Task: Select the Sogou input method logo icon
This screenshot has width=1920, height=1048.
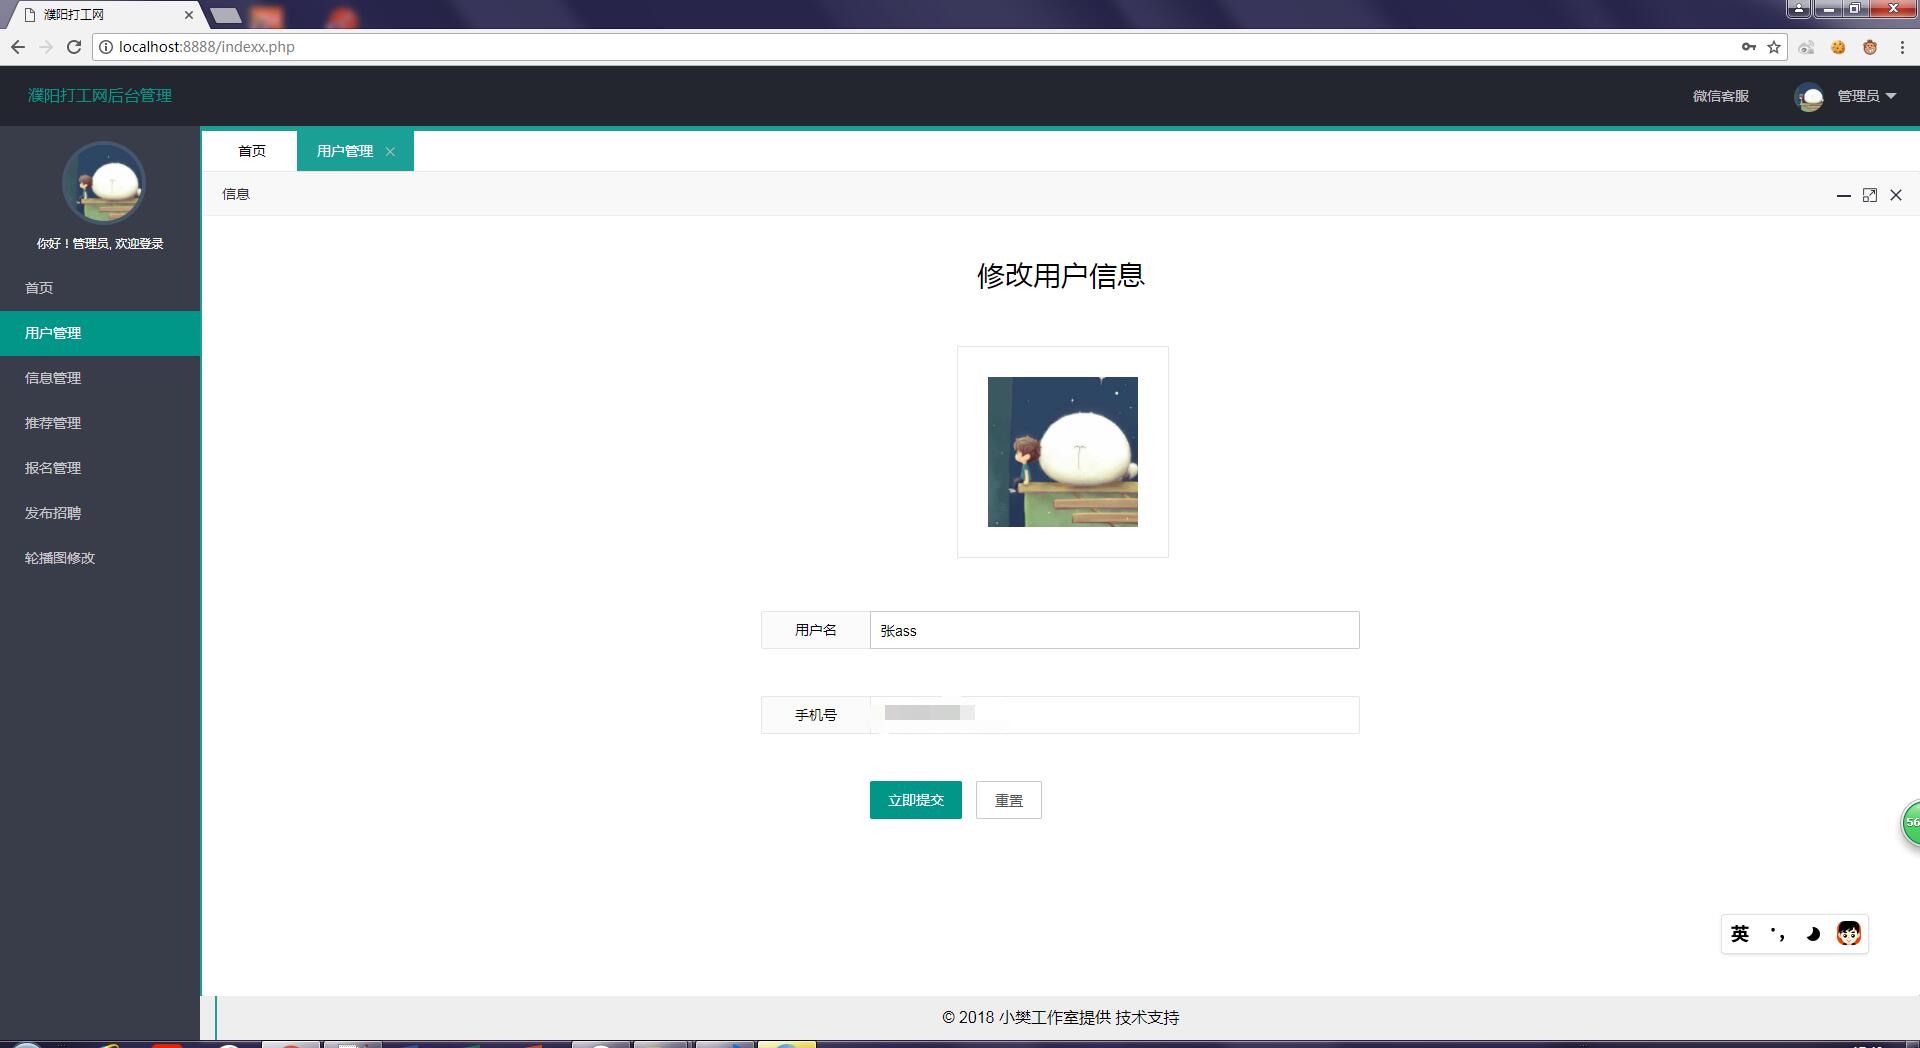Action: (x=1849, y=933)
